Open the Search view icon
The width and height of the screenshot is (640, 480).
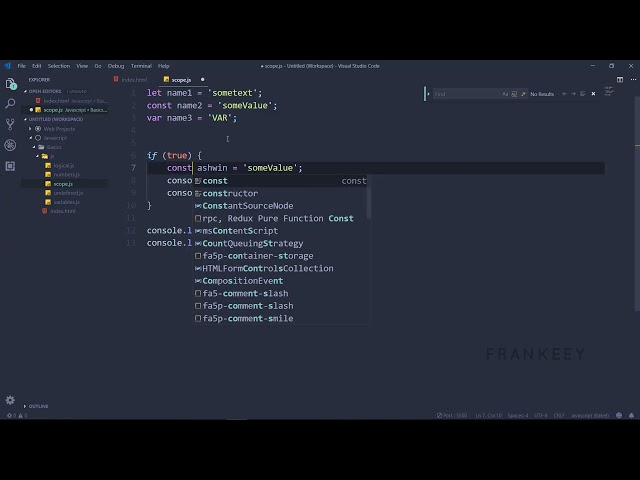tap(10, 104)
